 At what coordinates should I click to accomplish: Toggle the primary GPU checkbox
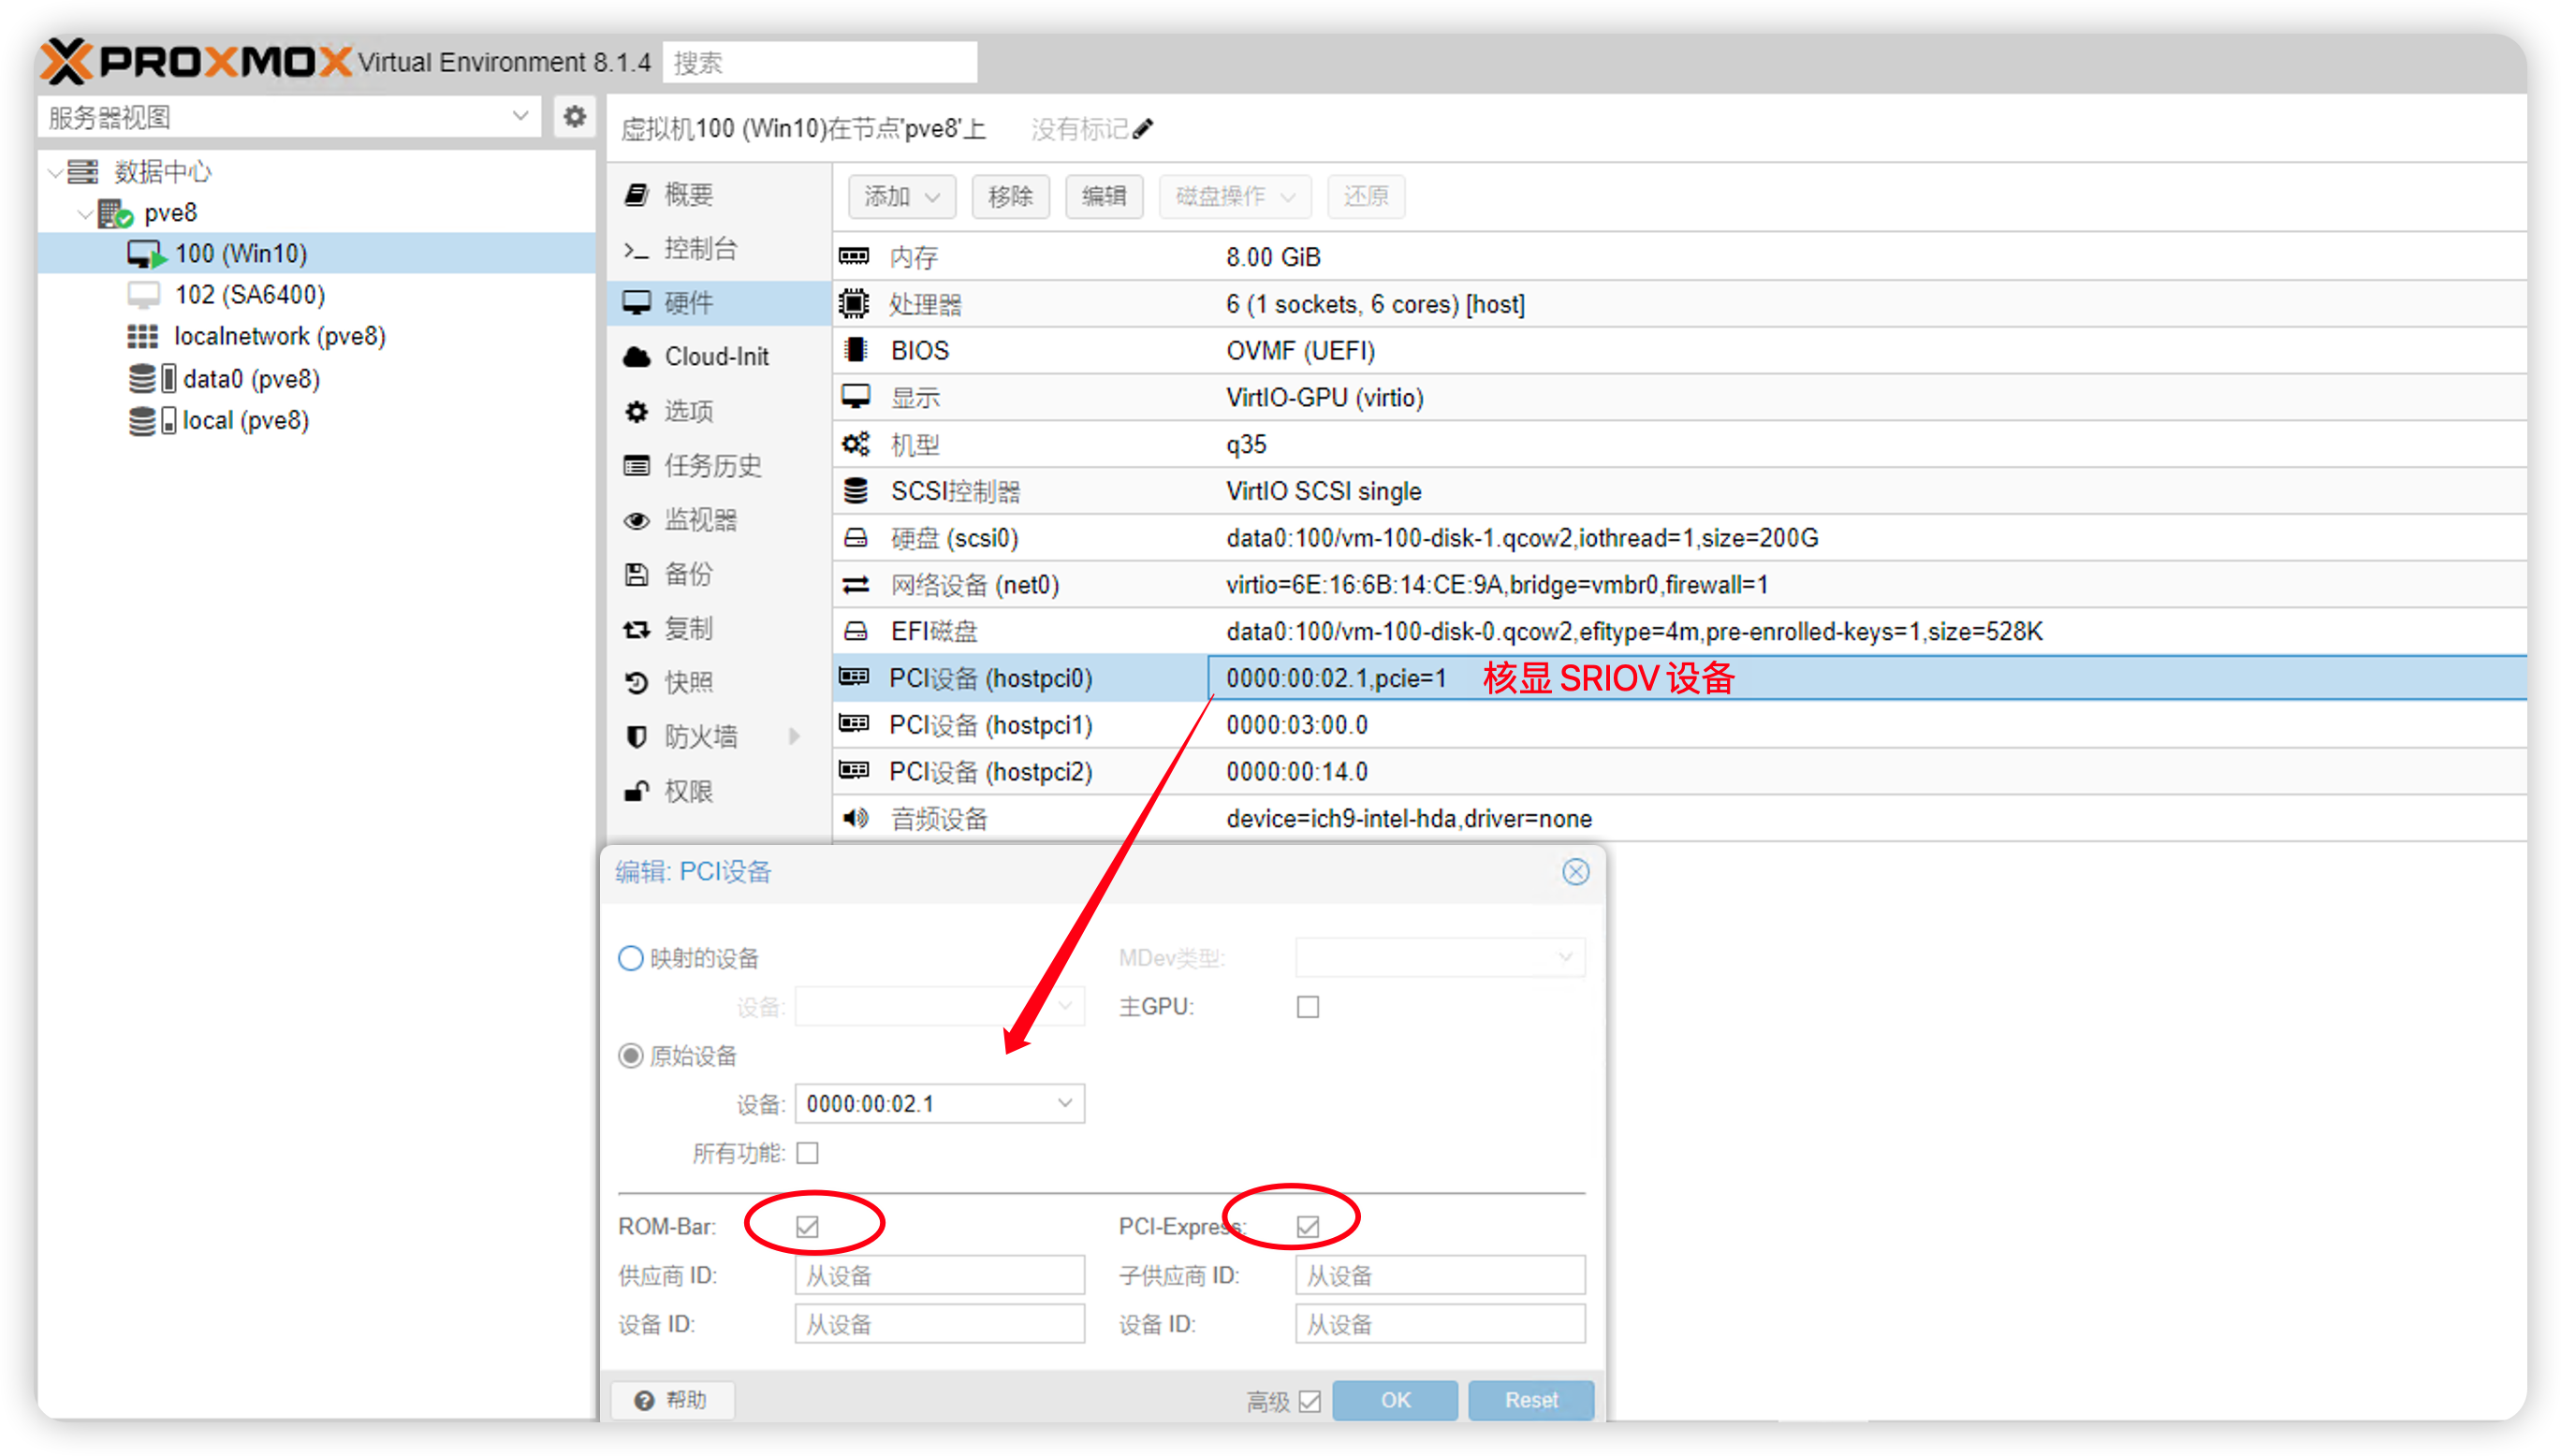click(x=1308, y=1007)
